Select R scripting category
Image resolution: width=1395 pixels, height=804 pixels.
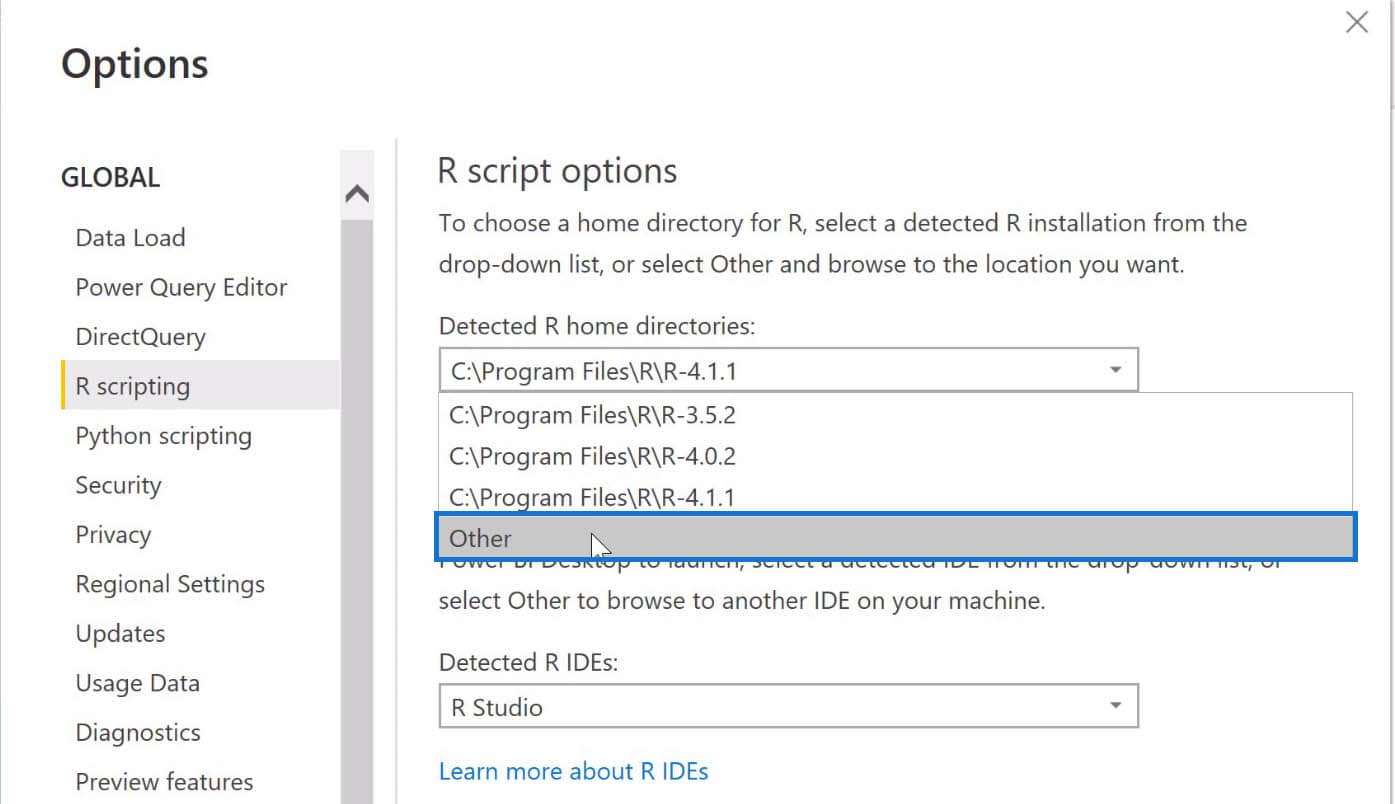point(200,386)
